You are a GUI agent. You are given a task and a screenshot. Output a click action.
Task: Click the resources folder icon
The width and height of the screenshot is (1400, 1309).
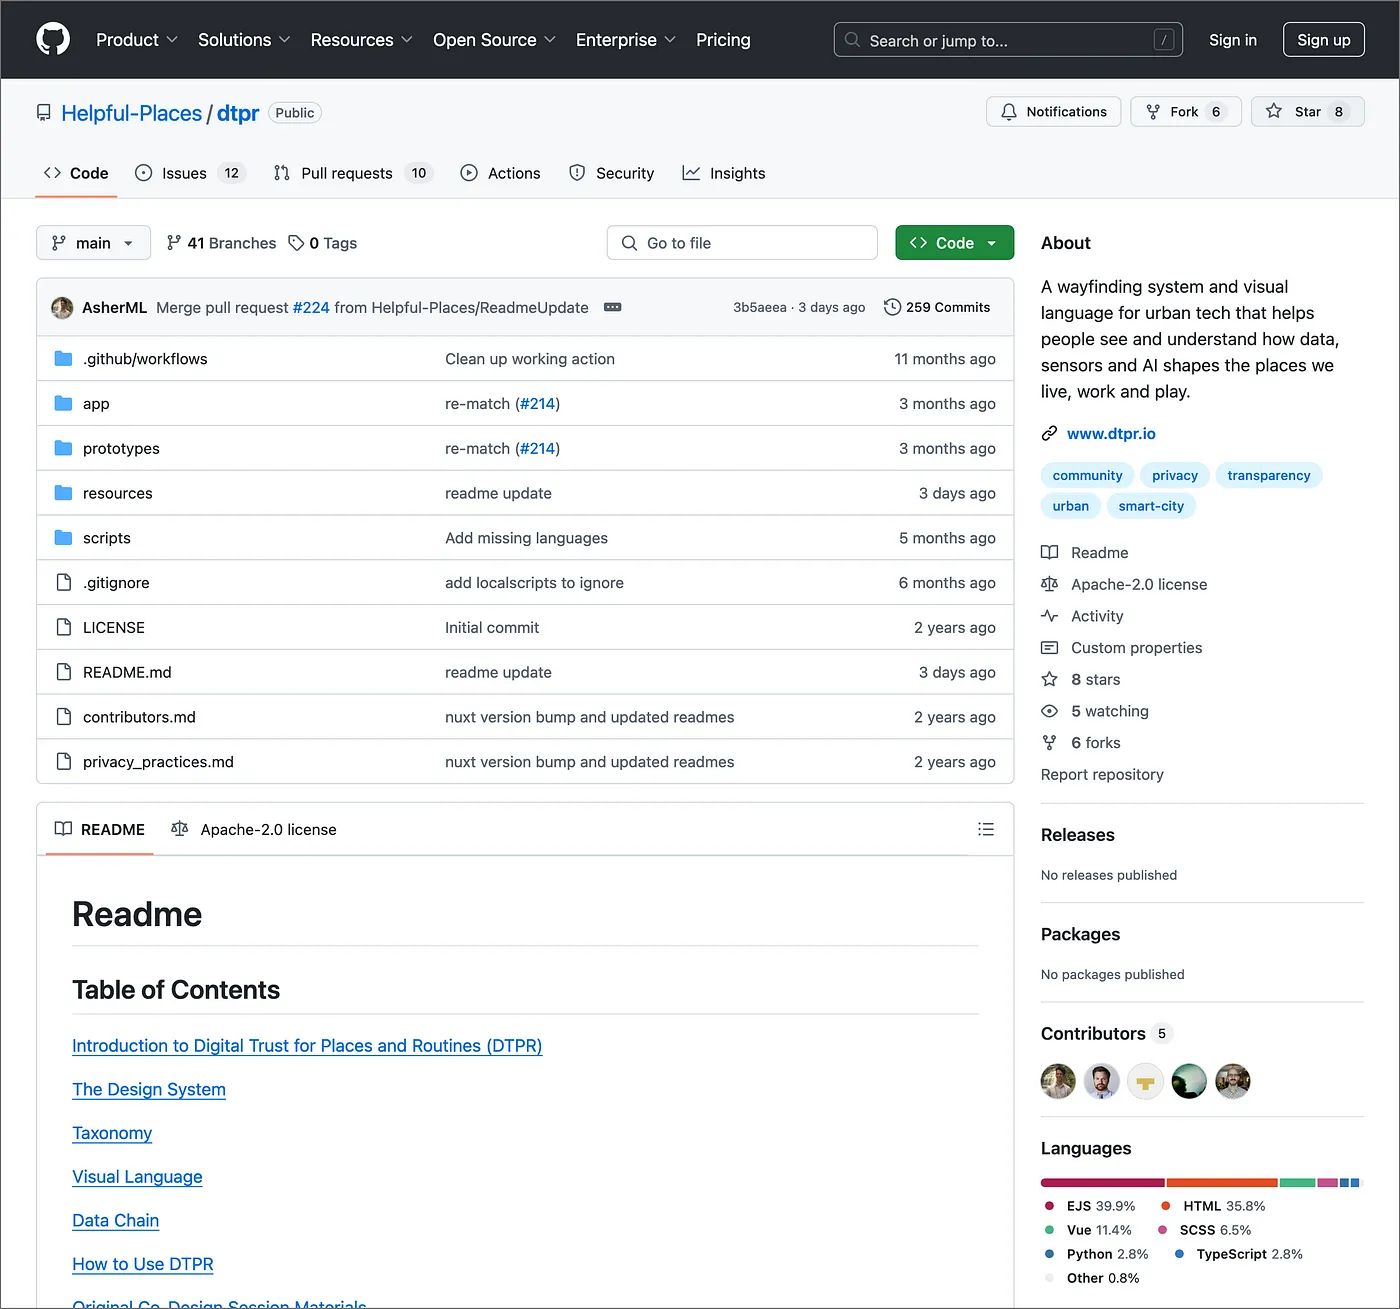tap(64, 493)
